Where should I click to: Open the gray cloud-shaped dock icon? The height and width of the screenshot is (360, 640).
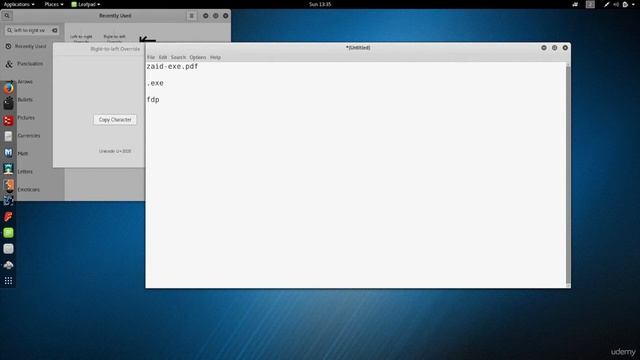click(x=8, y=265)
